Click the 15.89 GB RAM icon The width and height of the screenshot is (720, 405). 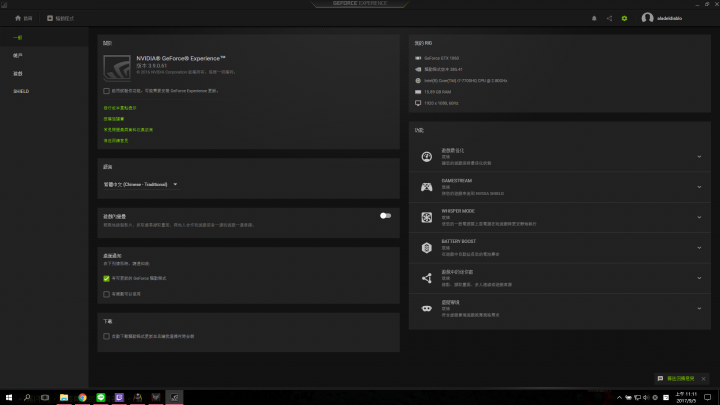tap(418, 92)
